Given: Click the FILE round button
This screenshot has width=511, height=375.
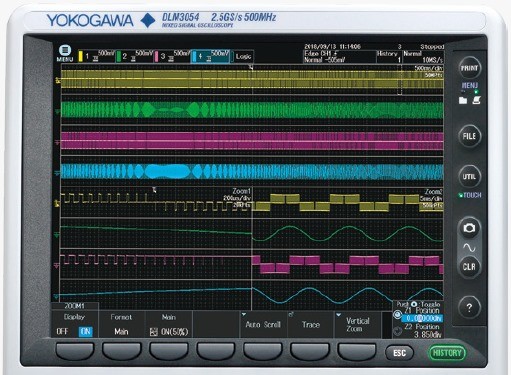Looking at the screenshot, I should [x=469, y=136].
